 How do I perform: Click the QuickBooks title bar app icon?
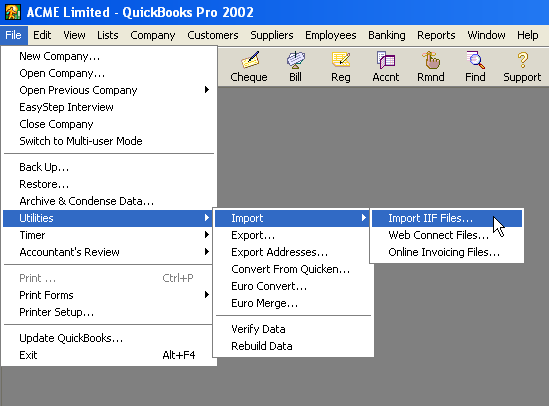coord(13,12)
